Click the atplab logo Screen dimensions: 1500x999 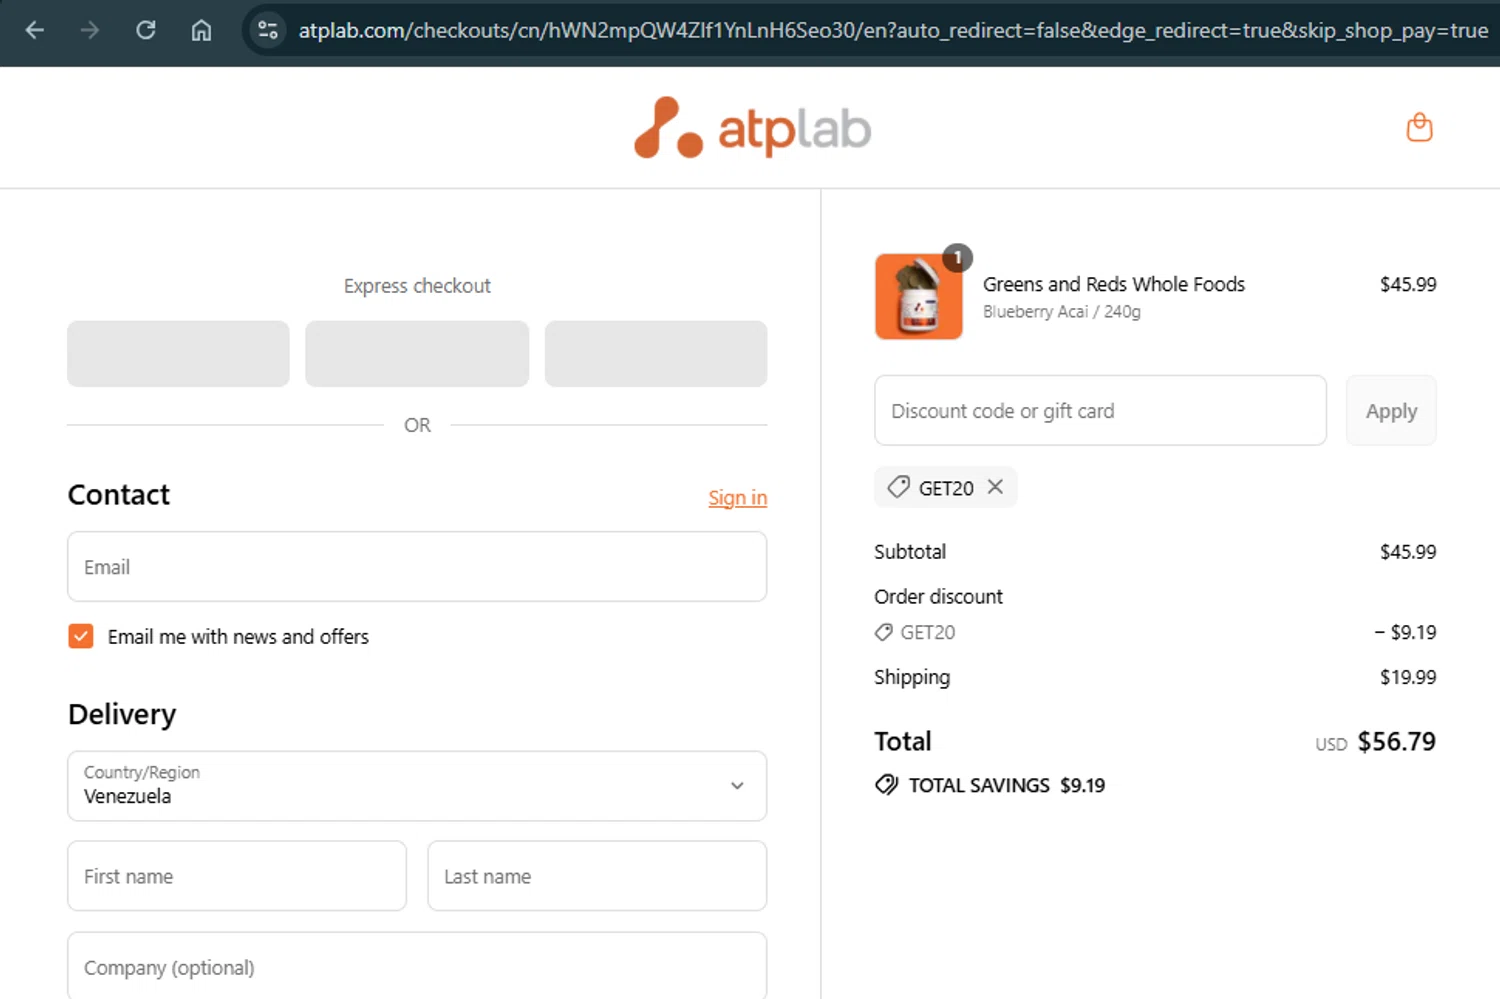pyautogui.click(x=752, y=128)
